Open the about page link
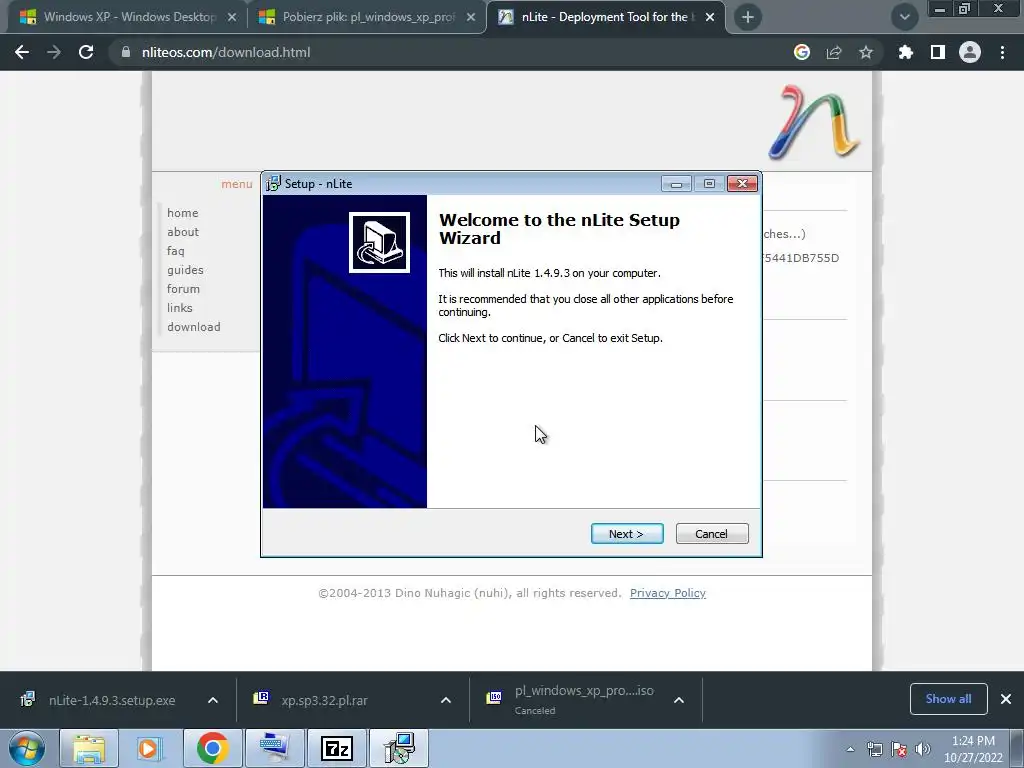Screen dimensions: 1024x768 (183, 232)
